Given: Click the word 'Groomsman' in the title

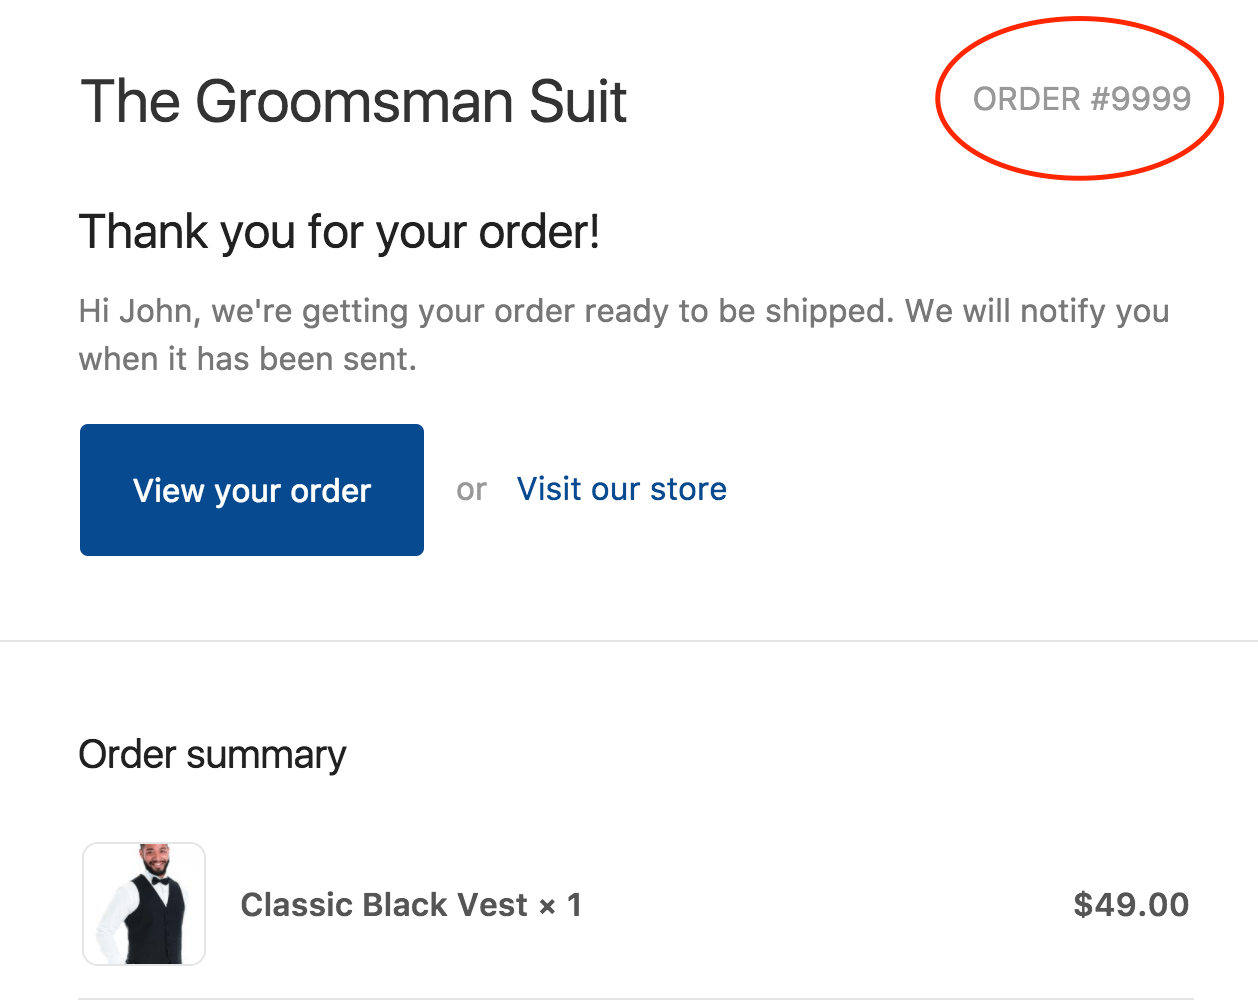Looking at the screenshot, I should pos(354,102).
